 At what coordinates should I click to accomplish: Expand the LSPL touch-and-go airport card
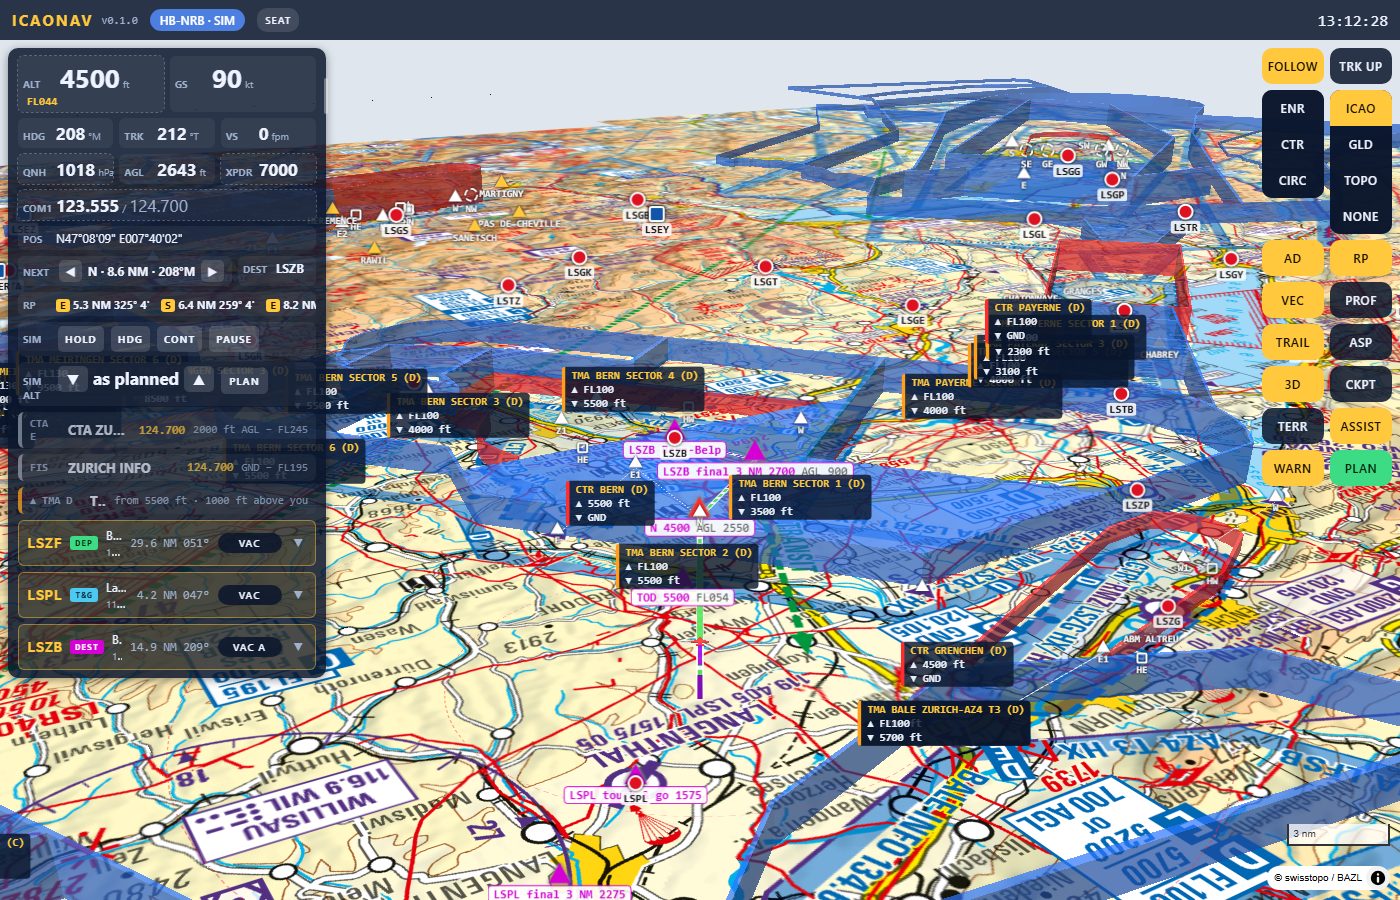tap(298, 595)
